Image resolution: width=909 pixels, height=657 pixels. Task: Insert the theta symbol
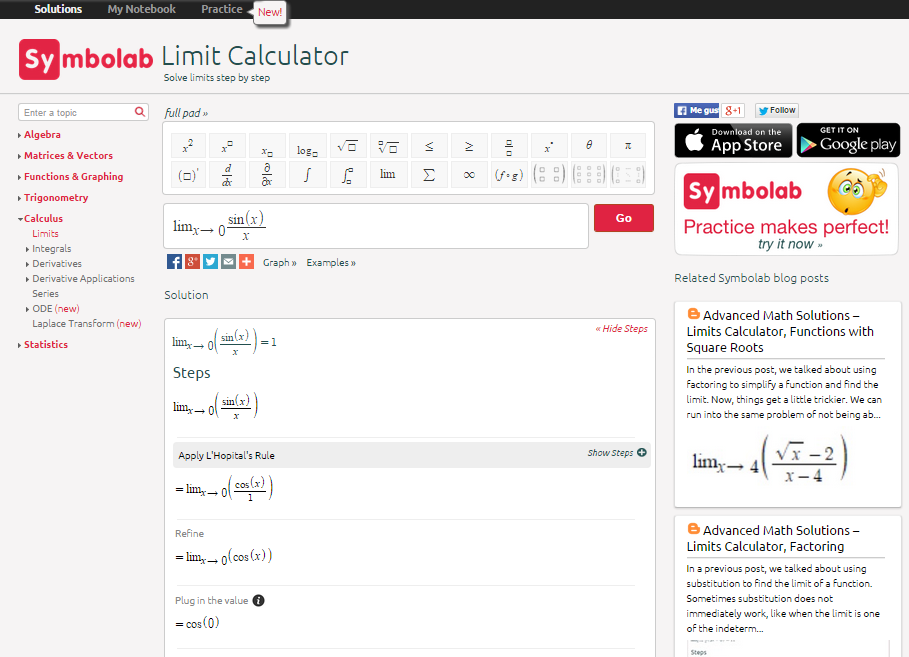pyautogui.click(x=588, y=146)
